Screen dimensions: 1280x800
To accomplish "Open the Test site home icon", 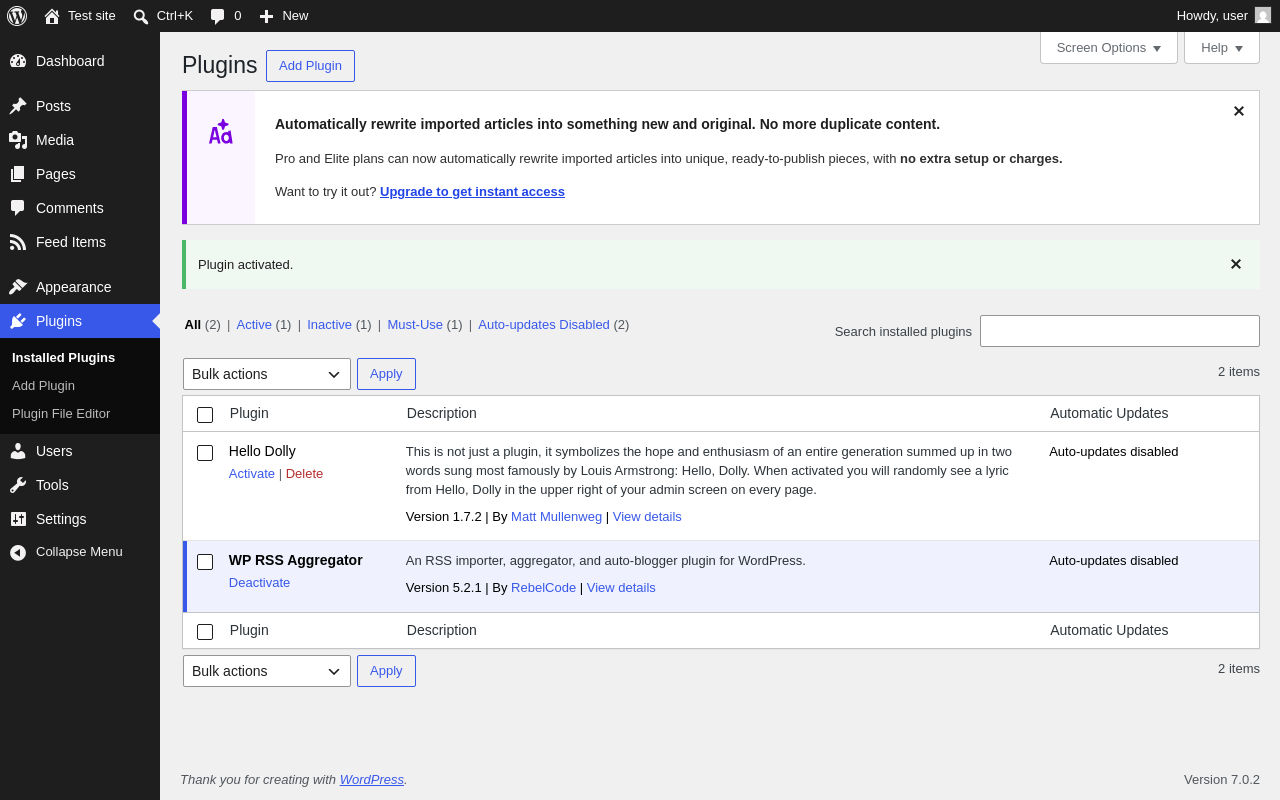I will click(52, 16).
